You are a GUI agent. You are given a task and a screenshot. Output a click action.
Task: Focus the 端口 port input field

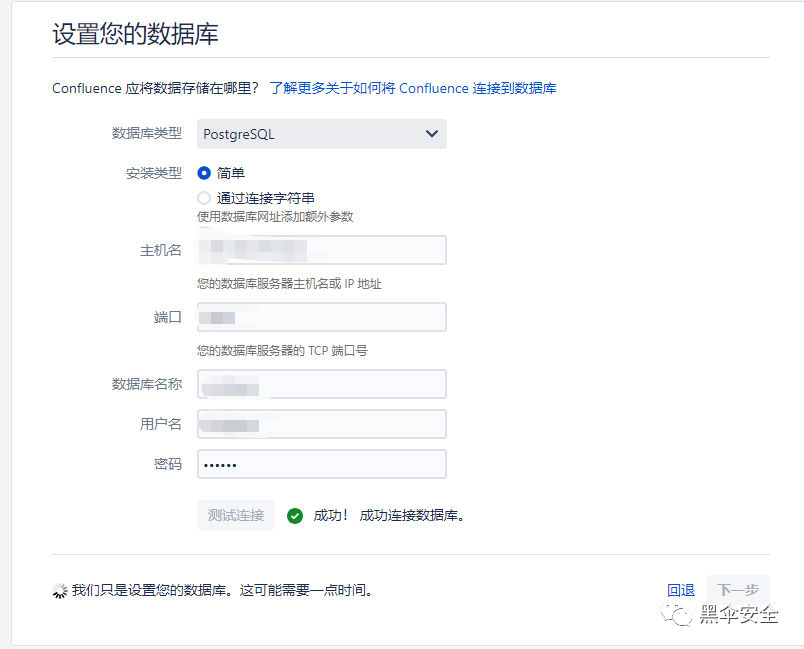[x=321, y=317]
